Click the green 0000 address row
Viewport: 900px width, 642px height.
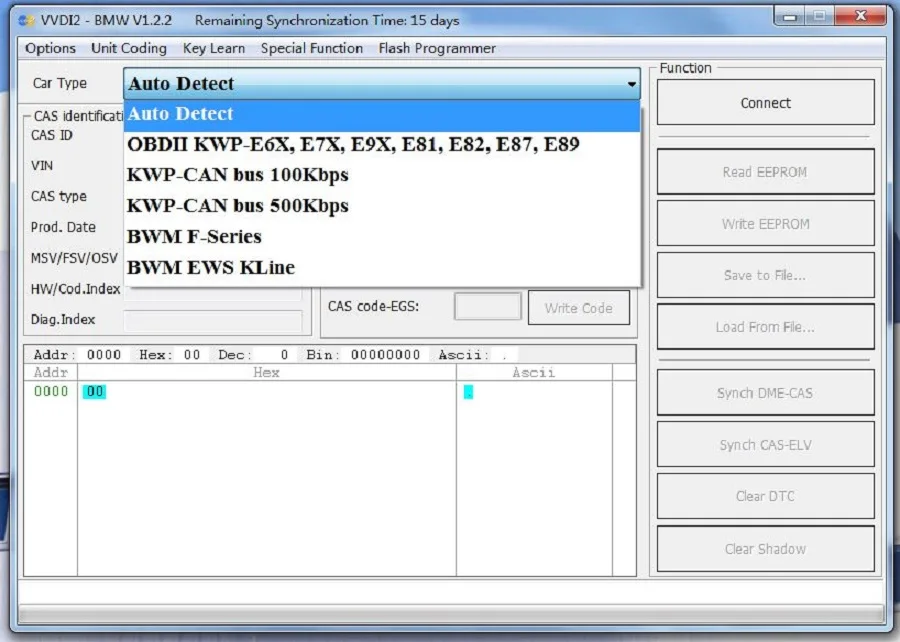click(x=51, y=392)
